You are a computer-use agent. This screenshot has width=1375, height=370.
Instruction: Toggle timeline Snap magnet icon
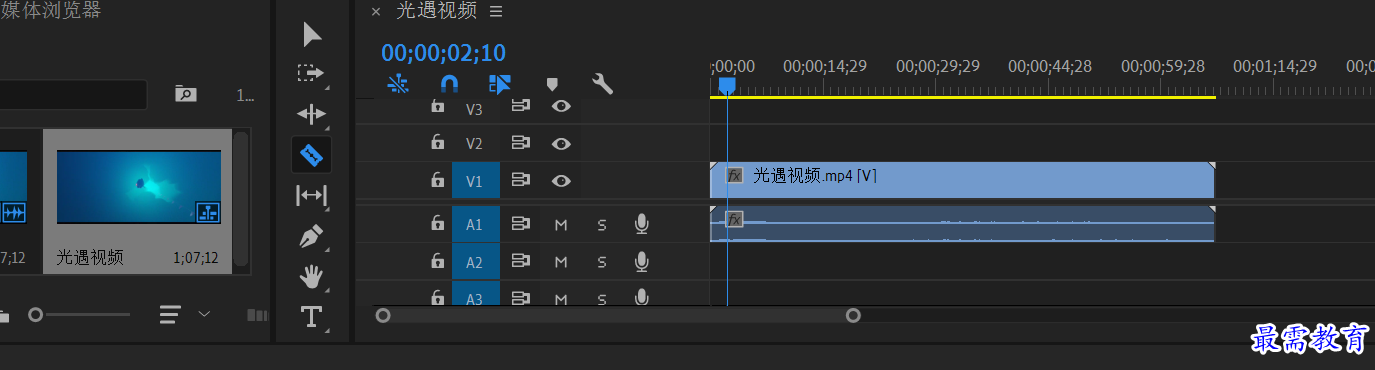point(450,84)
